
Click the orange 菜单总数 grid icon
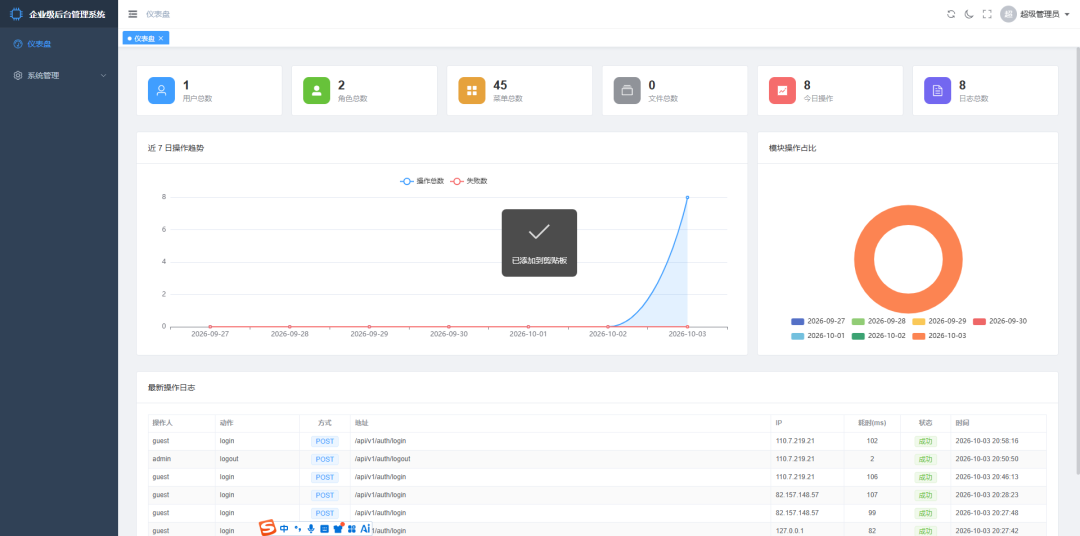pos(472,90)
